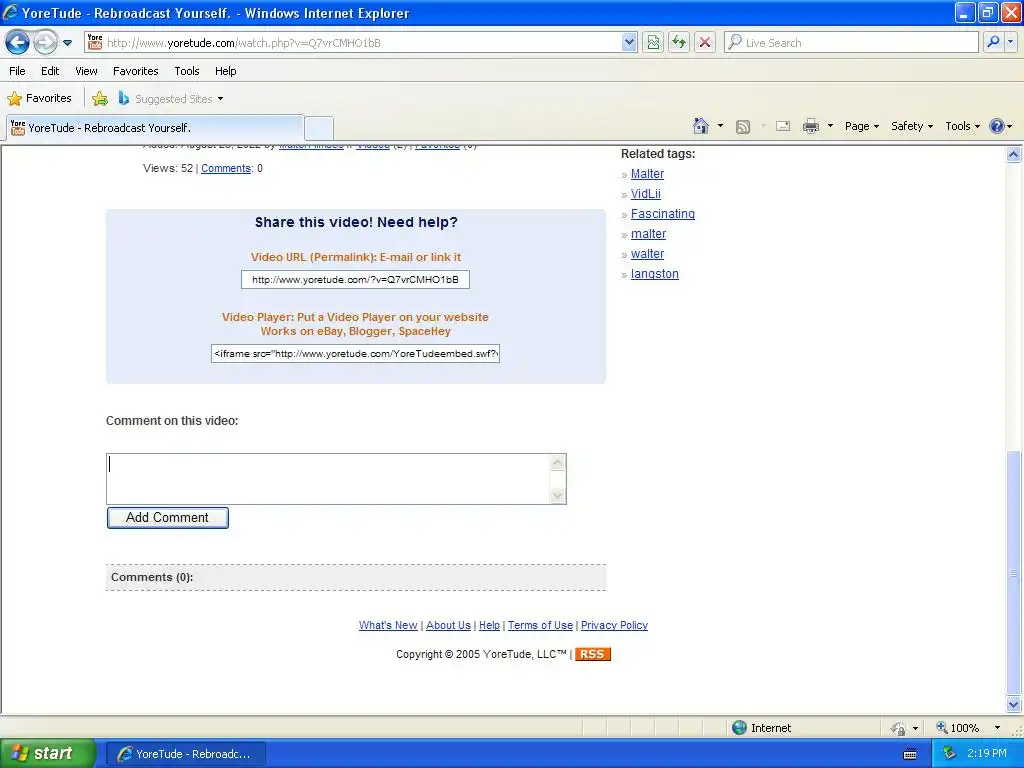The width and height of the screenshot is (1024, 768).
Task: Click the orange RSS button
Action: pos(592,654)
